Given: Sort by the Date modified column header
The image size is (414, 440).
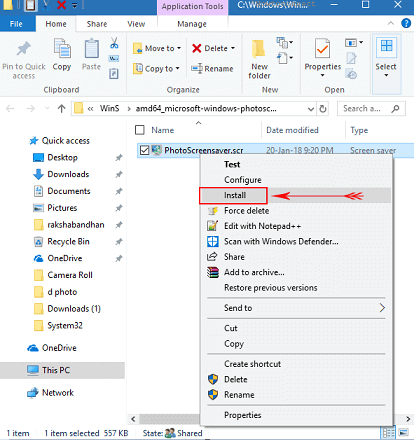Looking at the screenshot, I should point(292,130).
